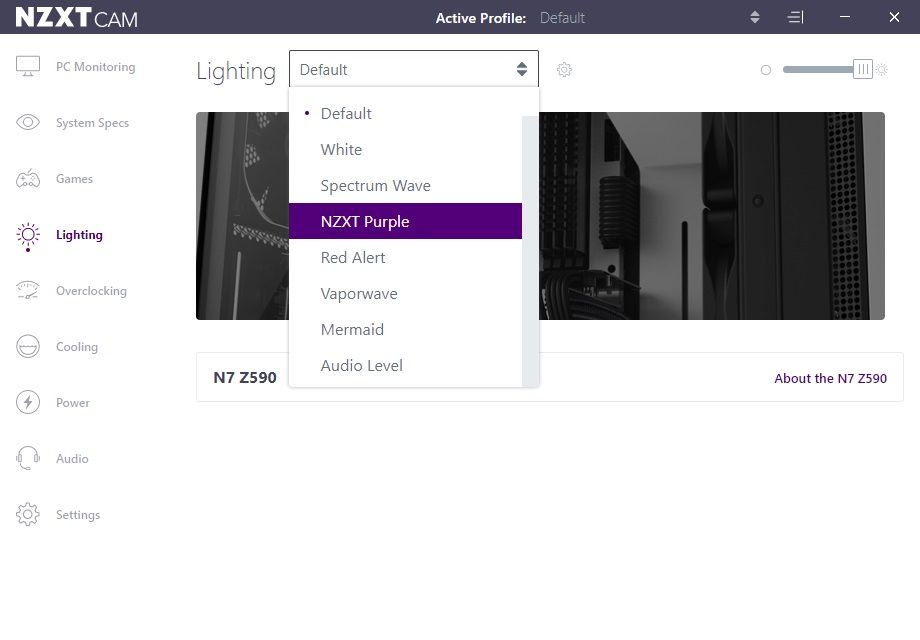Image resolution: width=920 pixels, height=640 pixels.
Task: Select the NZXT Purple preset
Action: tap(405, 221)
